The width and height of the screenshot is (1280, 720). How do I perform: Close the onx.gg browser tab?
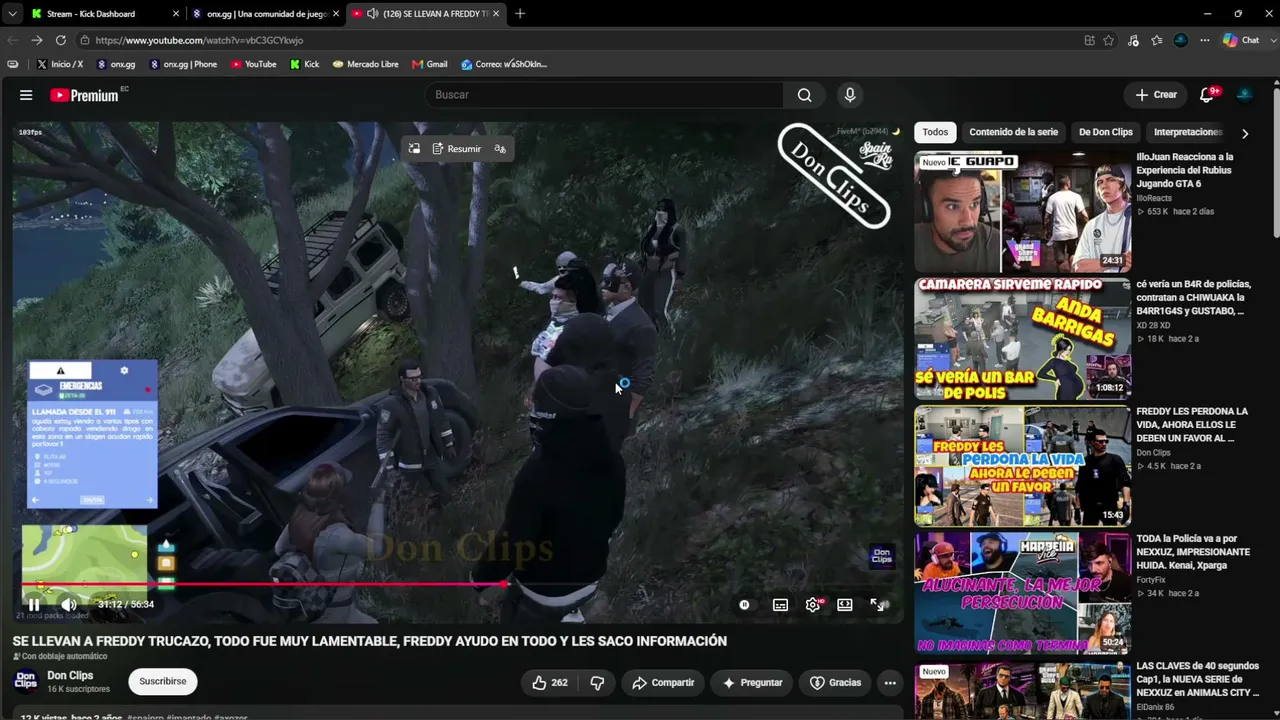[335, 14]
